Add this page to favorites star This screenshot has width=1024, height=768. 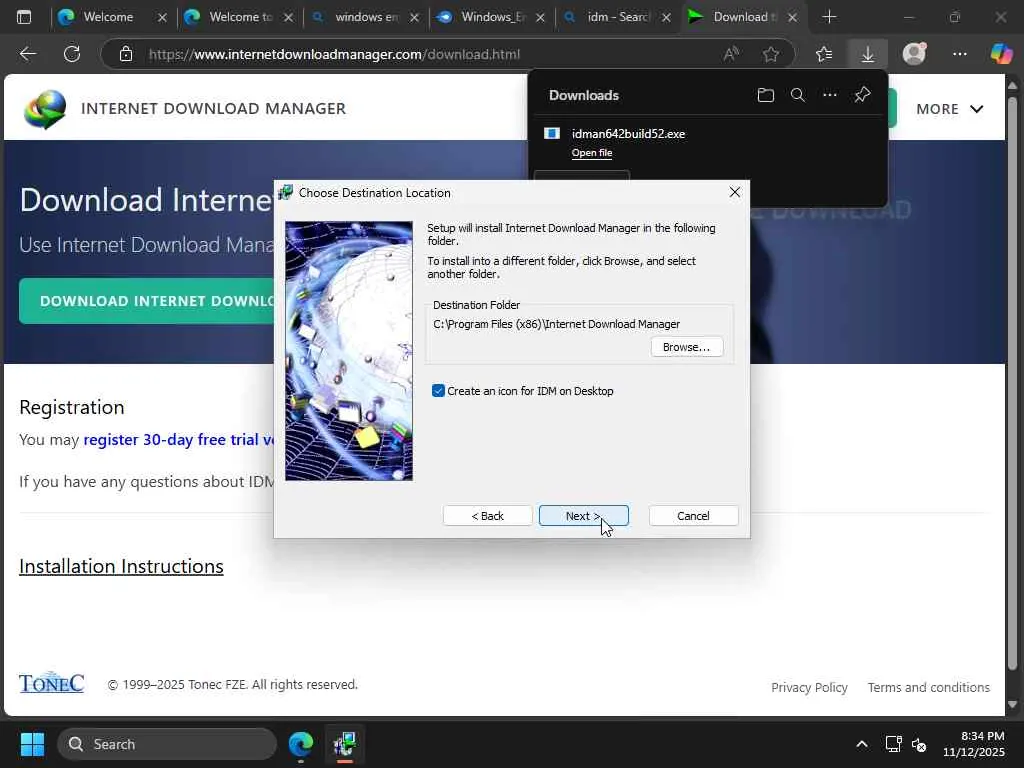coord(771,54)
